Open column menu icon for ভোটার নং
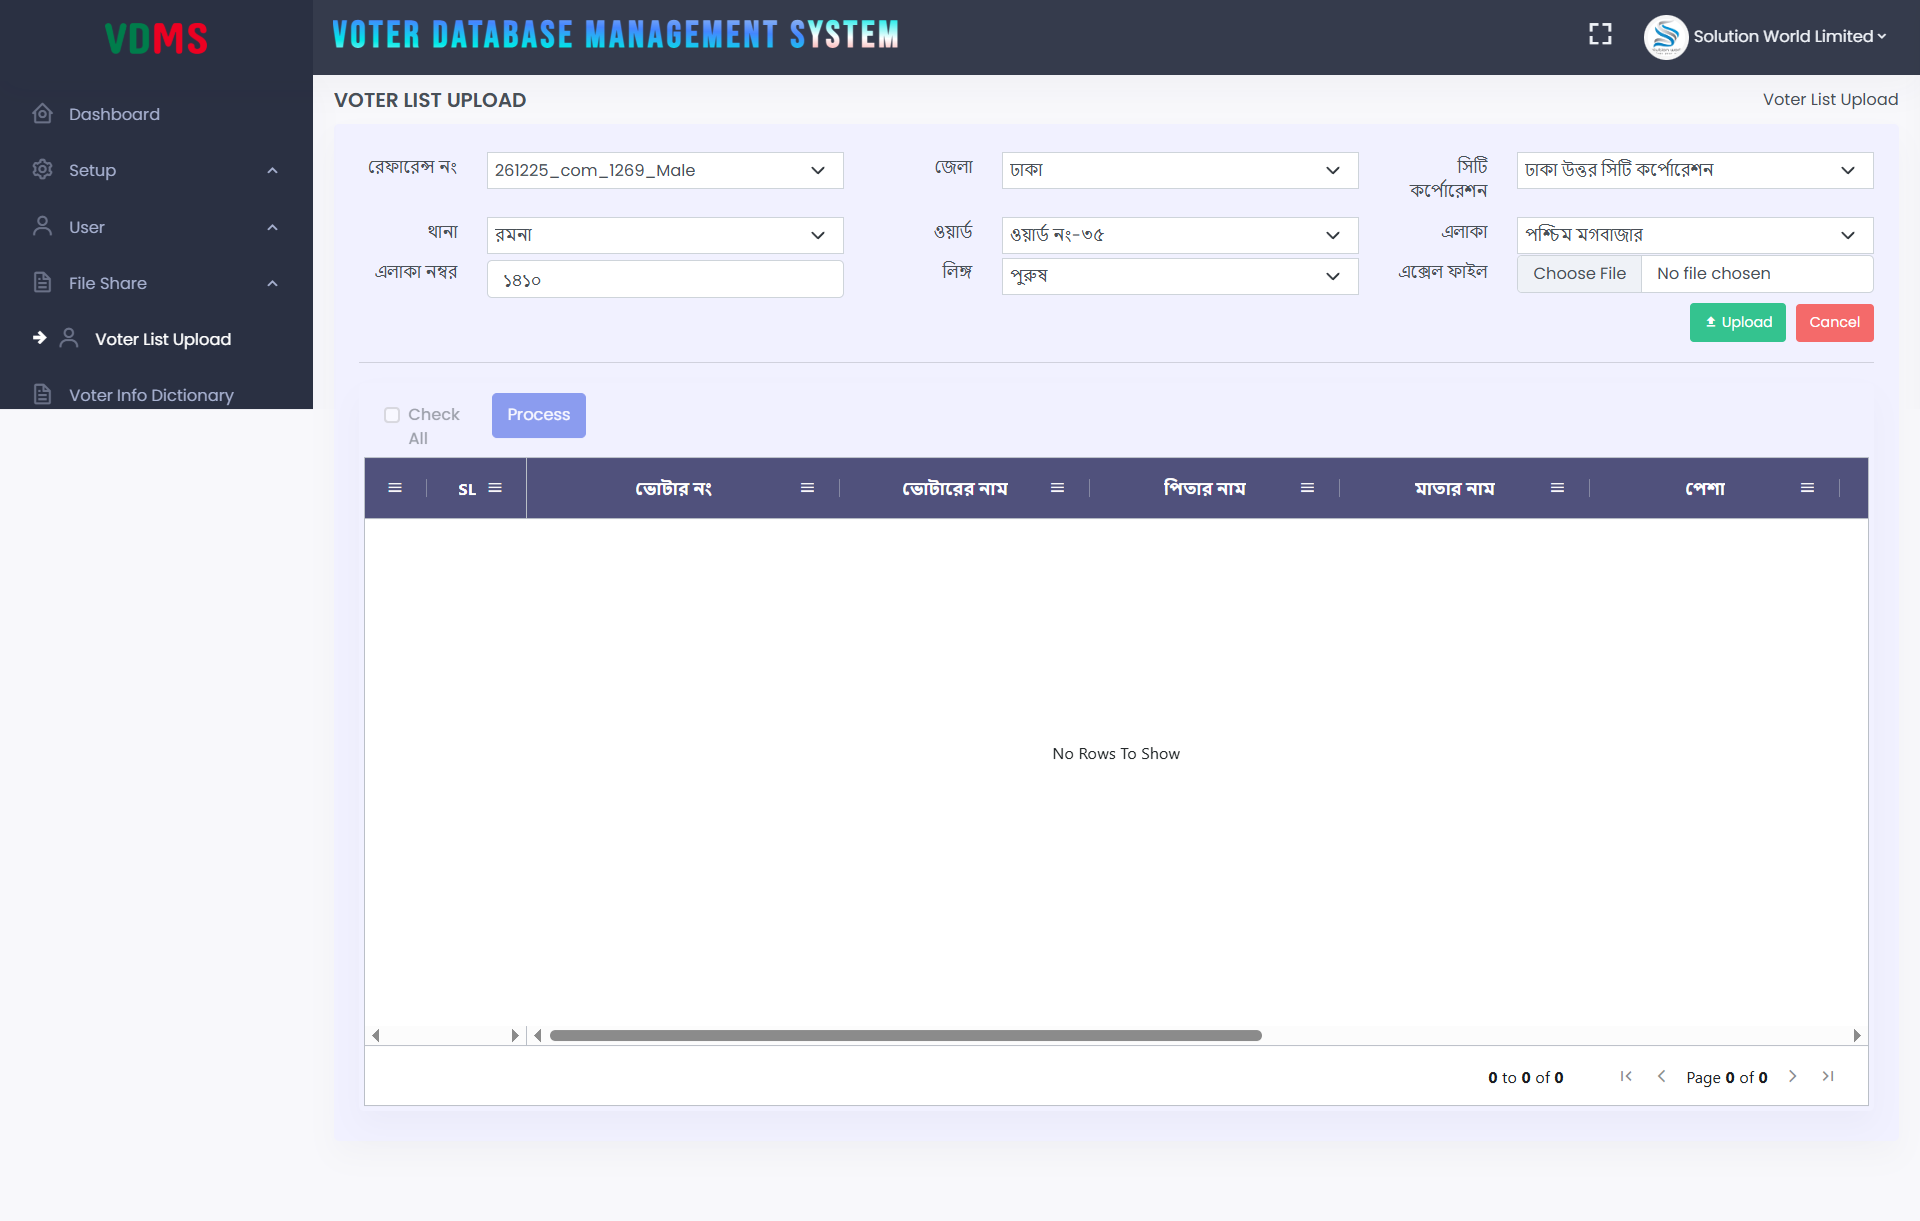This screenshot has height=1221, width=1920. point(807,488)
